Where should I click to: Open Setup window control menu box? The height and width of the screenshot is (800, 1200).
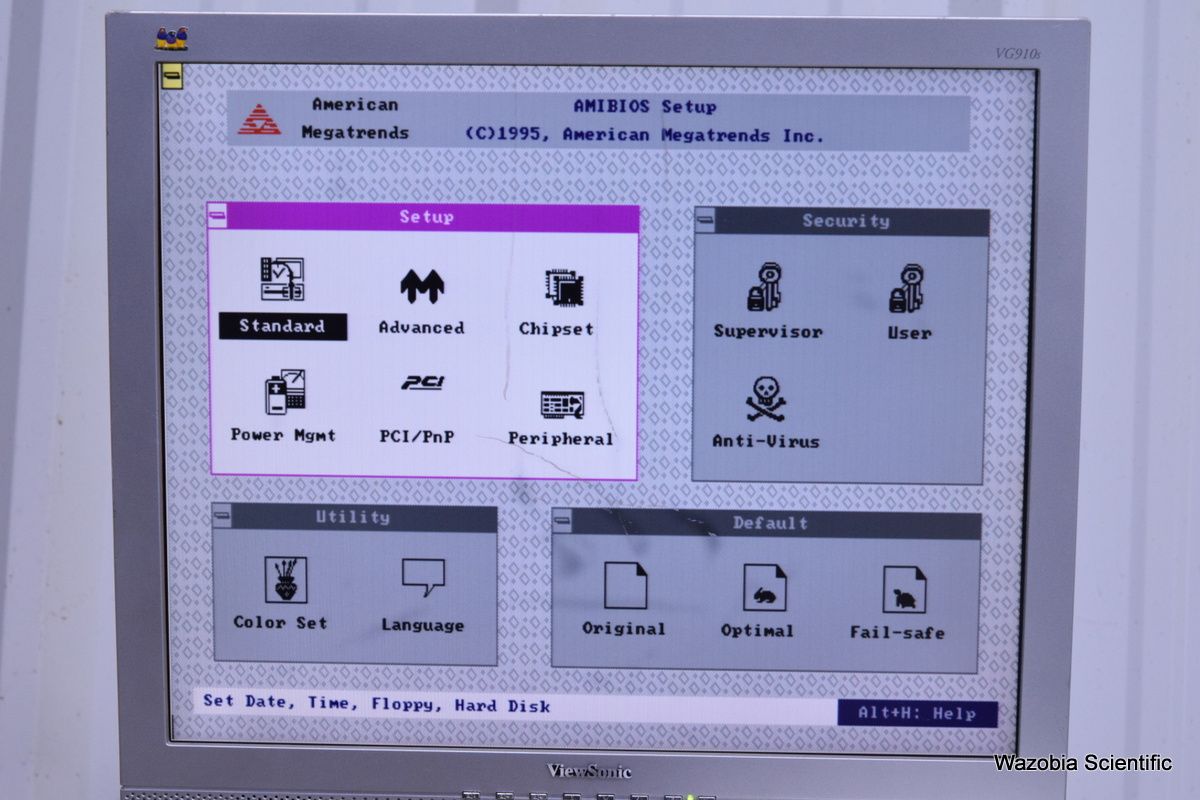pyautogui.click(x=218, y=215)
